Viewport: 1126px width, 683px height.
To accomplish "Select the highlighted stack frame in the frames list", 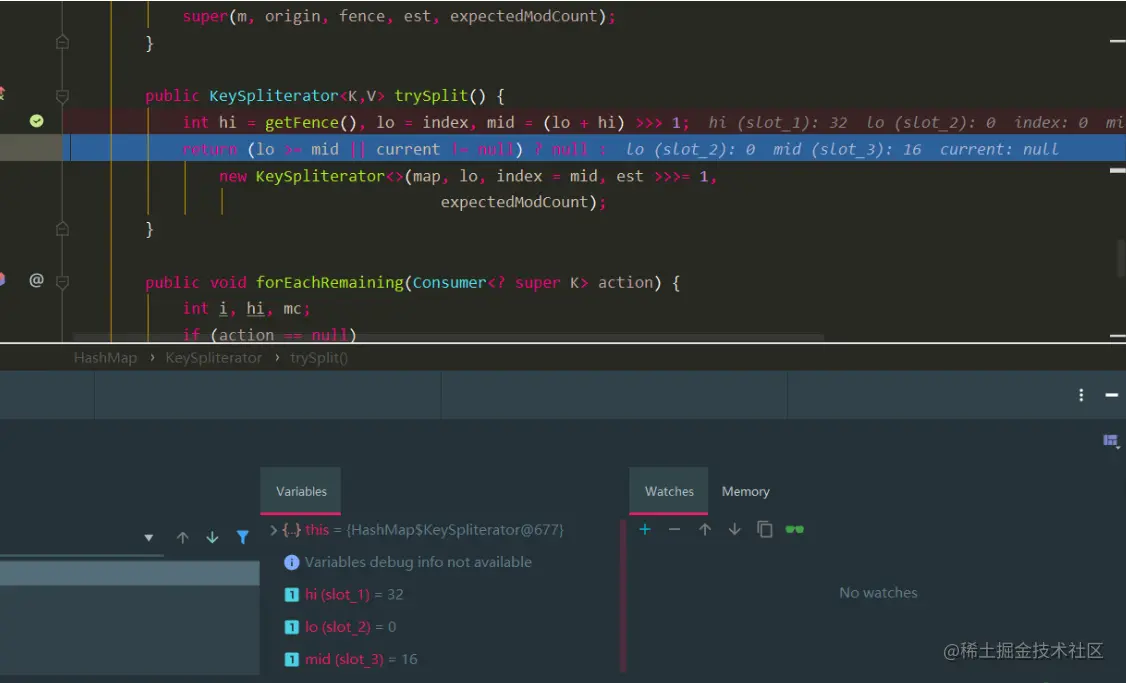I will 129,573.
